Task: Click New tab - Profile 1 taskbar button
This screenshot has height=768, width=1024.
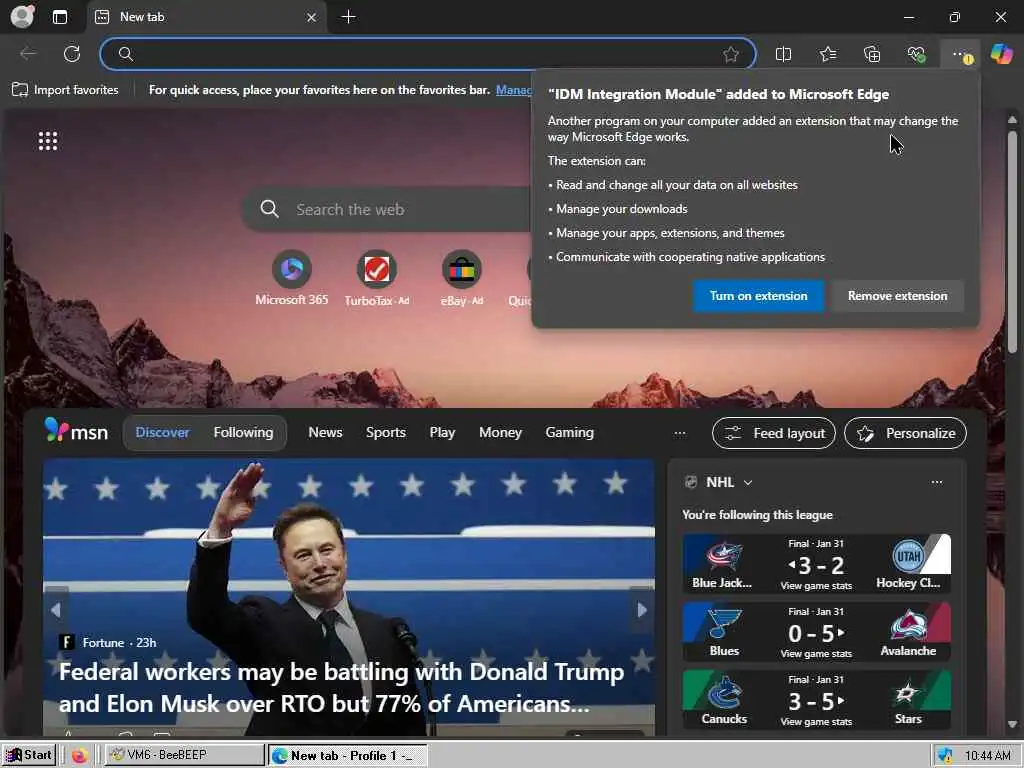Action: [x=347, y=756]
